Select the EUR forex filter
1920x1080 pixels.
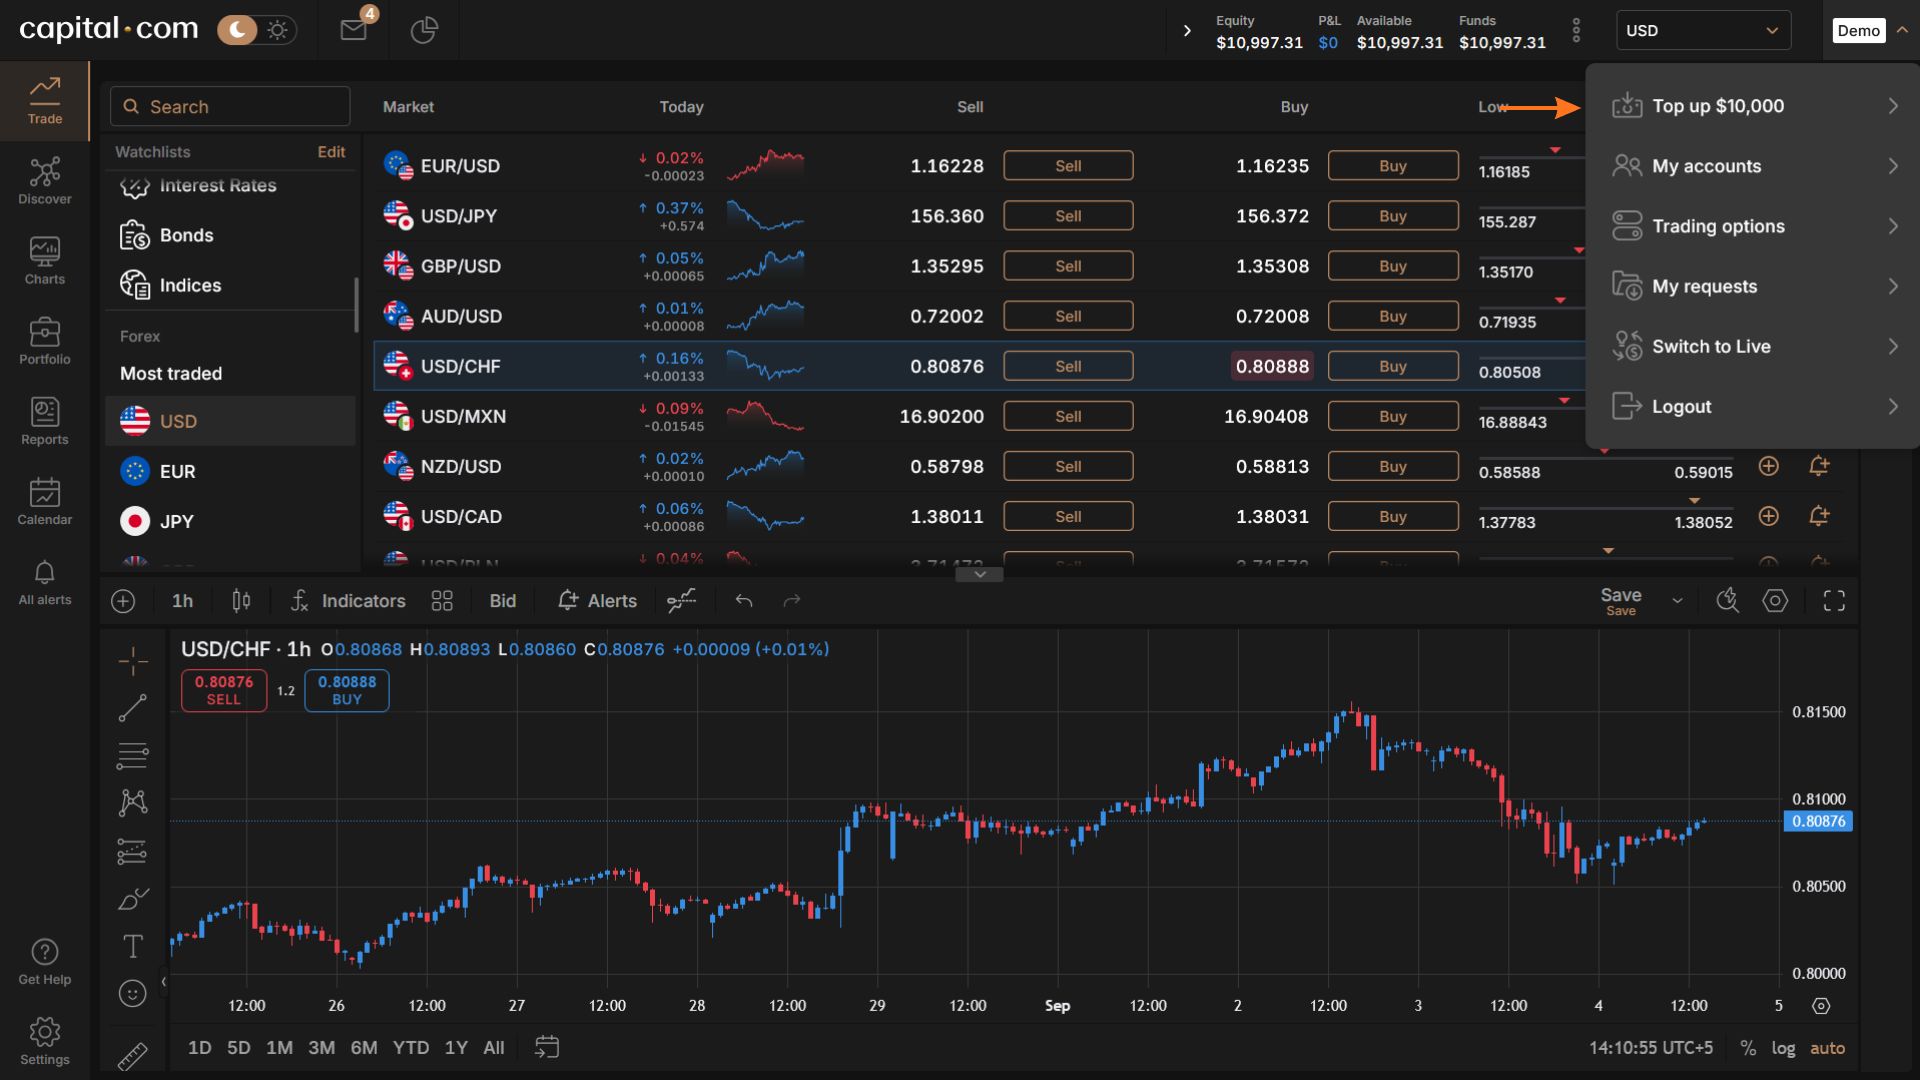[230, 471]
